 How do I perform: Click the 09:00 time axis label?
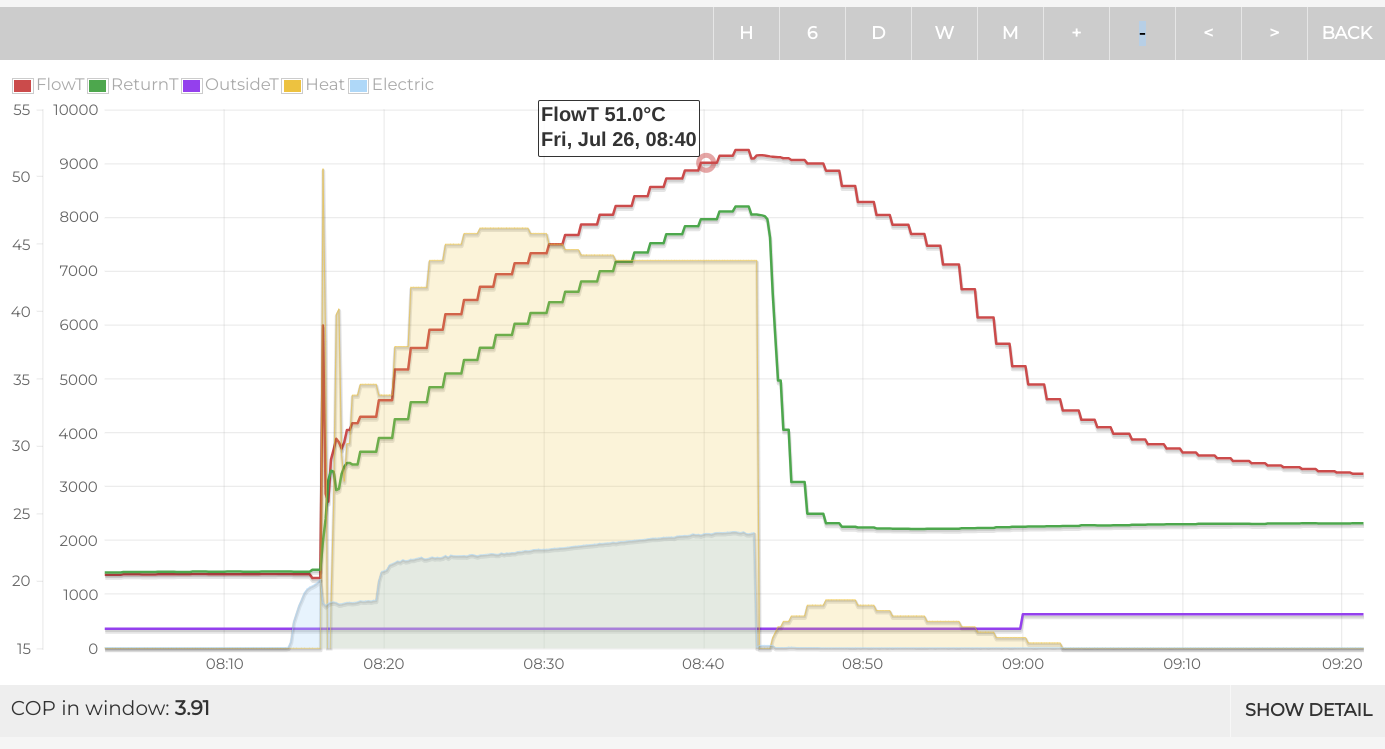coord(1022,664)
